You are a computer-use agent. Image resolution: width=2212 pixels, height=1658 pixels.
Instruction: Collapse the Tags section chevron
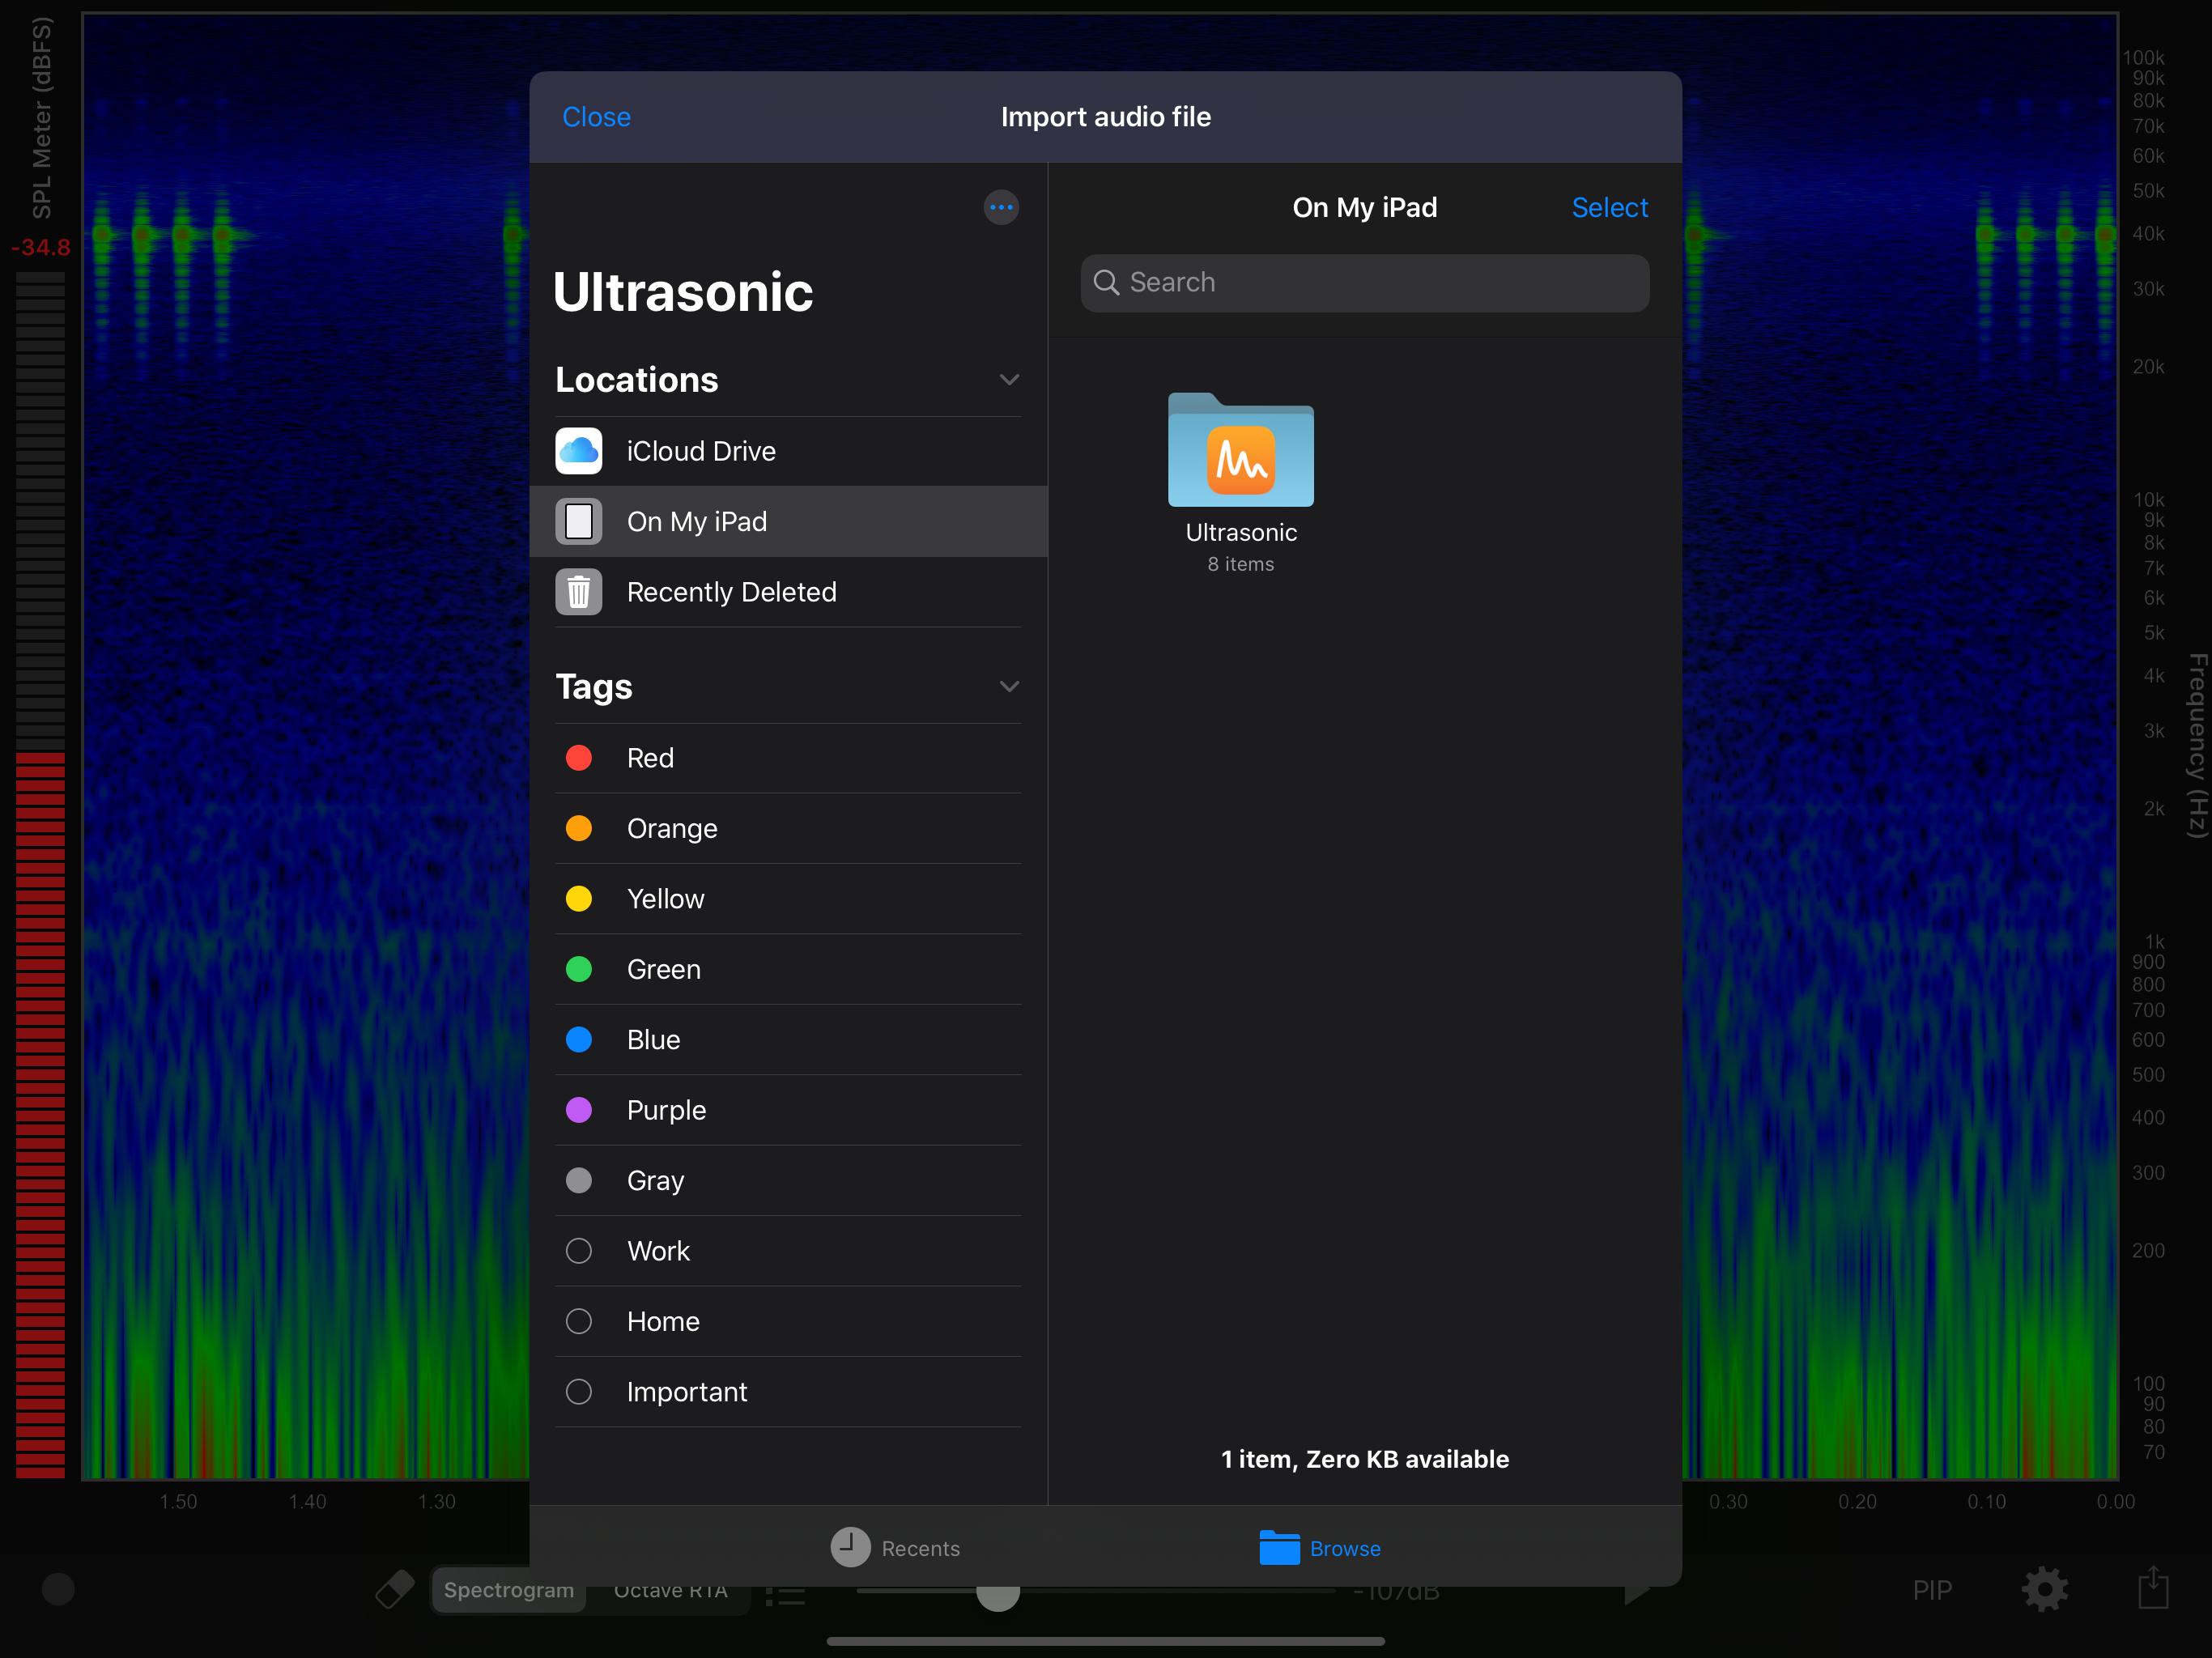pyautogui.click(x=1009, y=687)
